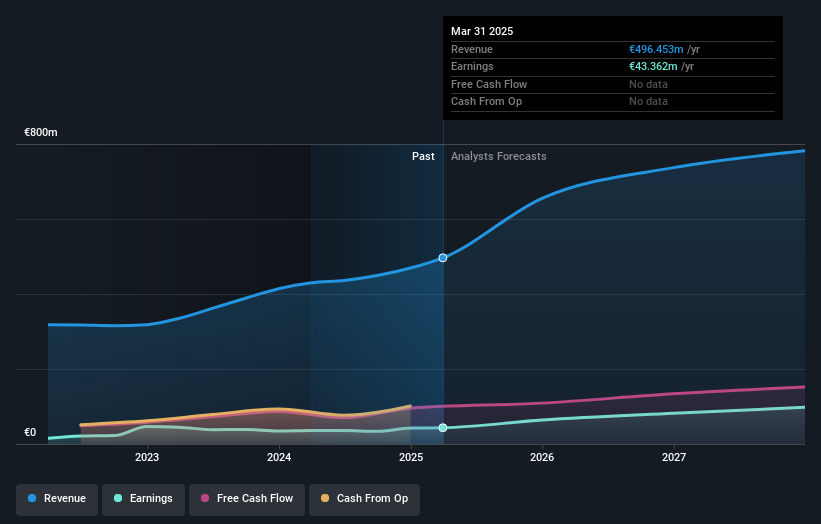Click the 2025 x-axis label
The width and height of the screenshot is (821, 524).
[411, 458]
